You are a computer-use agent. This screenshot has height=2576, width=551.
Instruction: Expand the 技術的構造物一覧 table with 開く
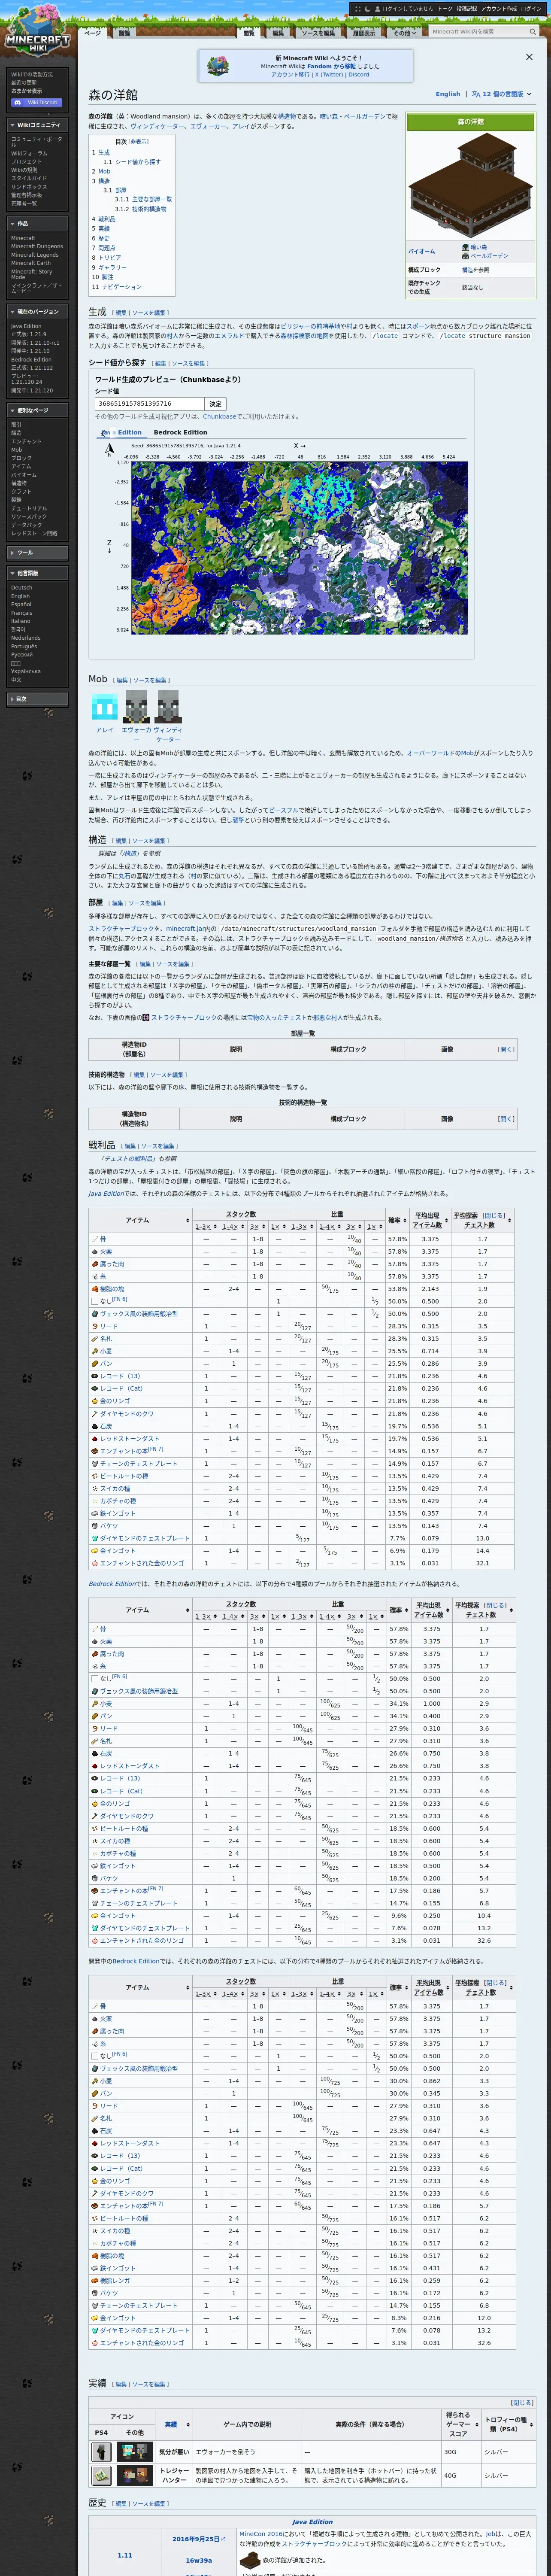pos(506,1119)
